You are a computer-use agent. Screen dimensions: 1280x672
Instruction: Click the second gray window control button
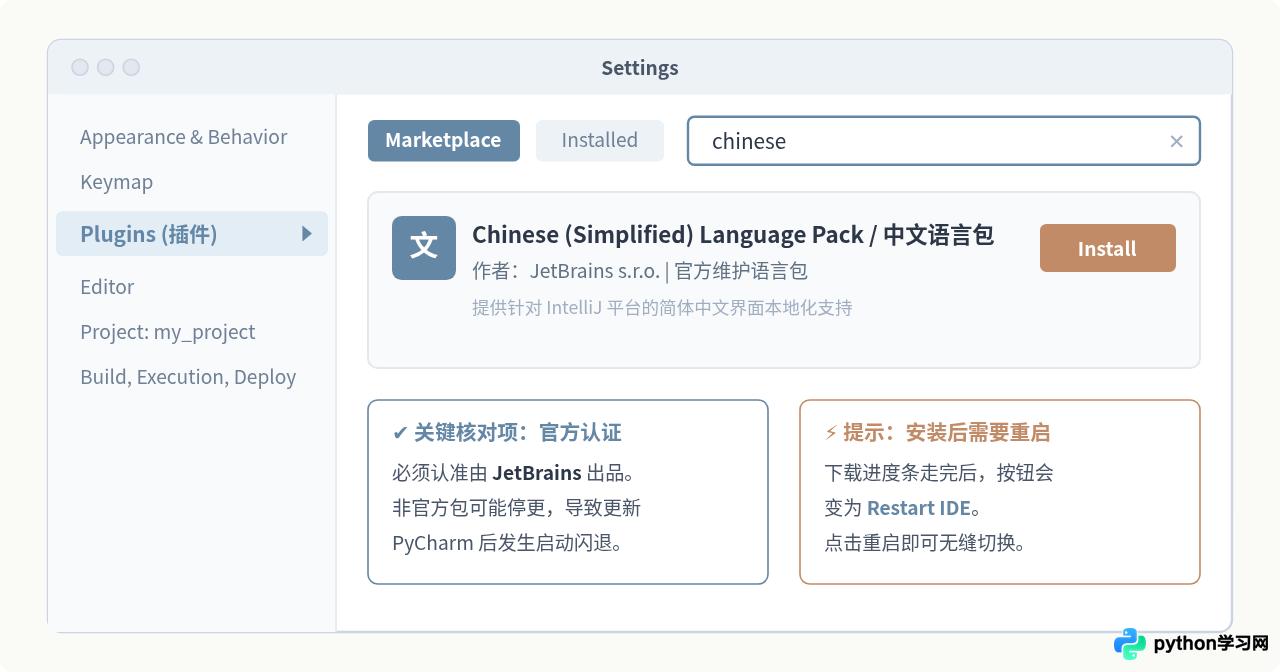pyautogui.click(x=106, y=67)
